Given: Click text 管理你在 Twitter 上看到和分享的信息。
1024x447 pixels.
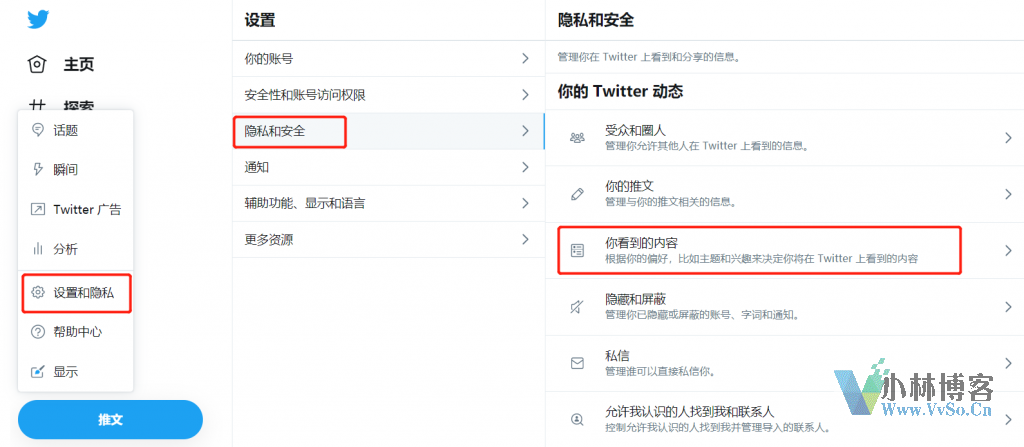Looking at the screenshot, I should point(648,57).
